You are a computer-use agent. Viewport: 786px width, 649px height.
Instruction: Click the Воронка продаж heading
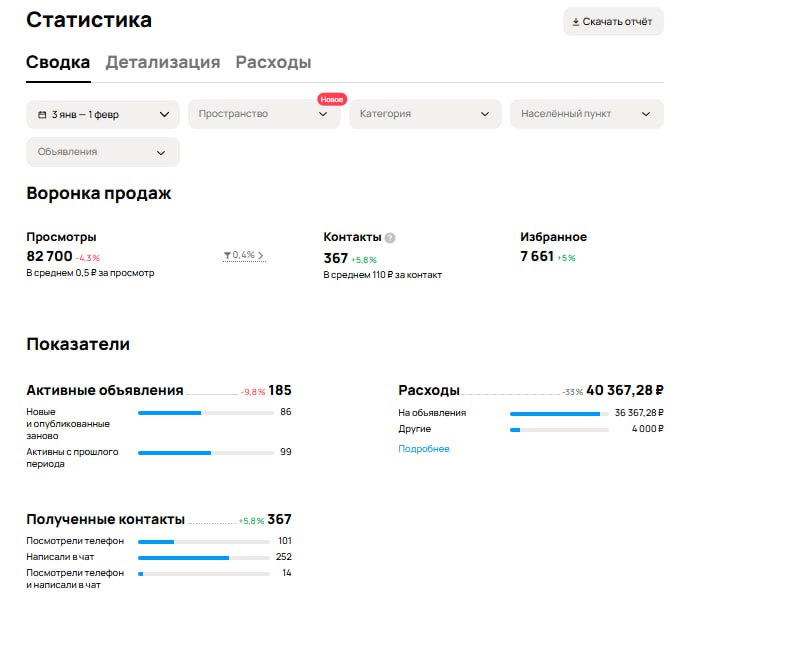[x=99, y=193]
